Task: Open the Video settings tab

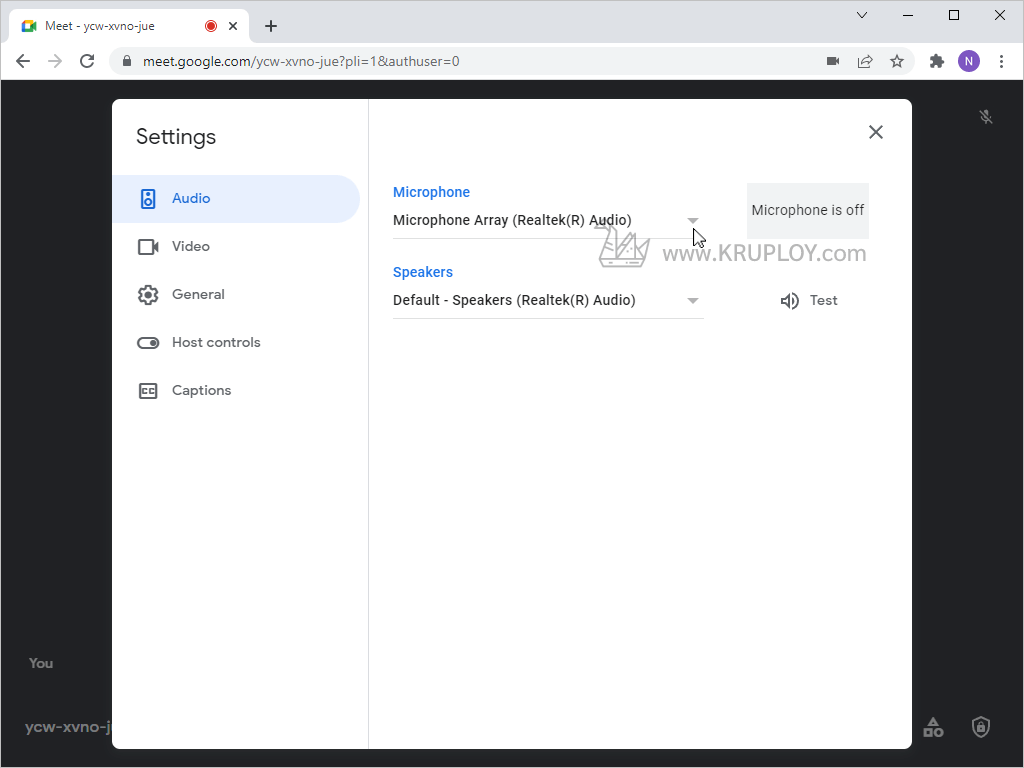Action: (x=190, y=246)
